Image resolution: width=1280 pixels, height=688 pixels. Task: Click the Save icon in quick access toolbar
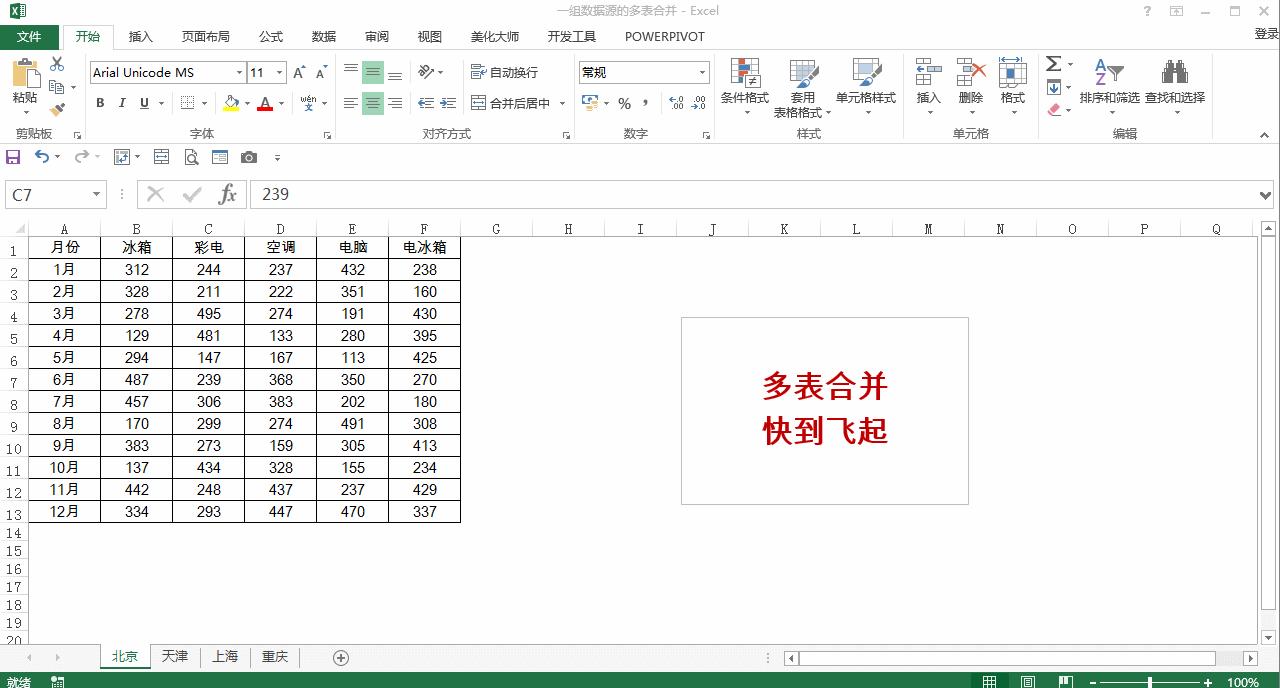point(13,157)
